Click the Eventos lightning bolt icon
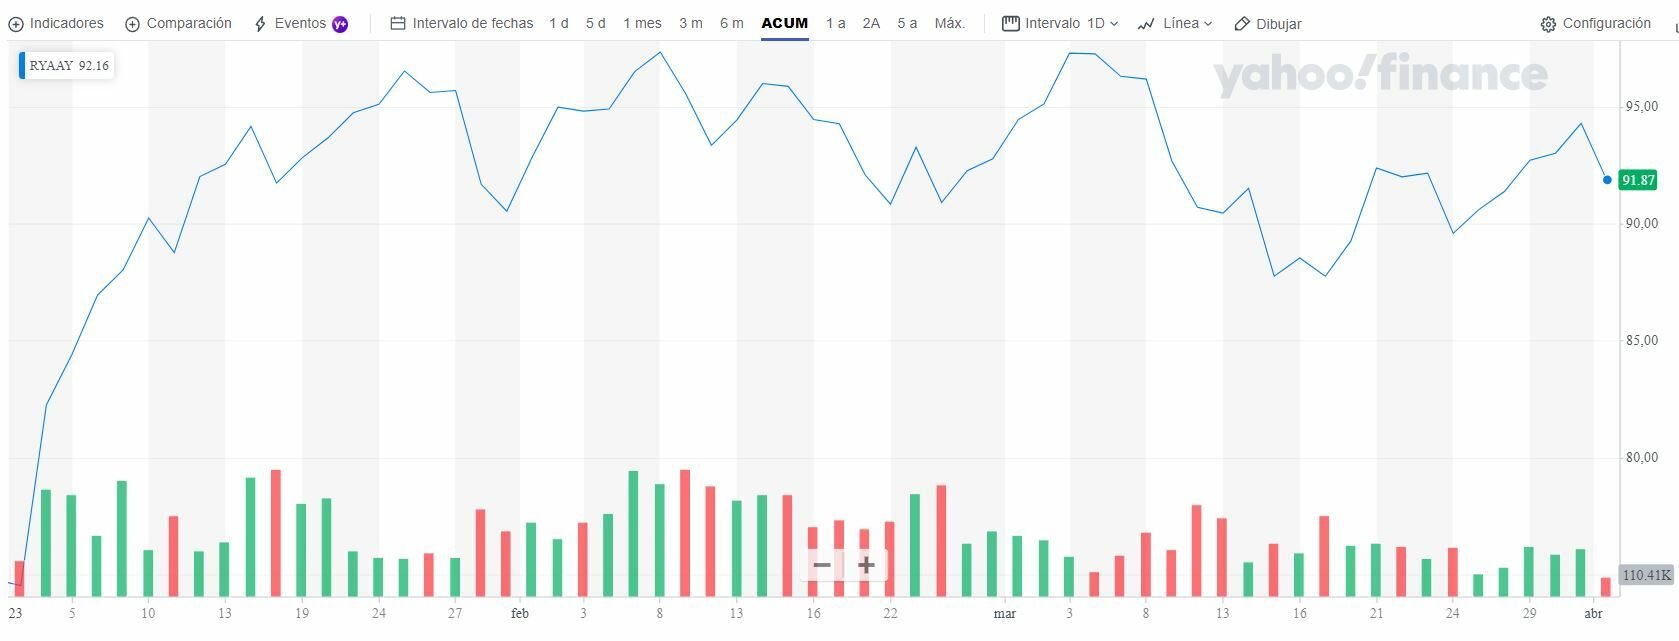The width and height of the screenshot is (1679, 641). 260,24
